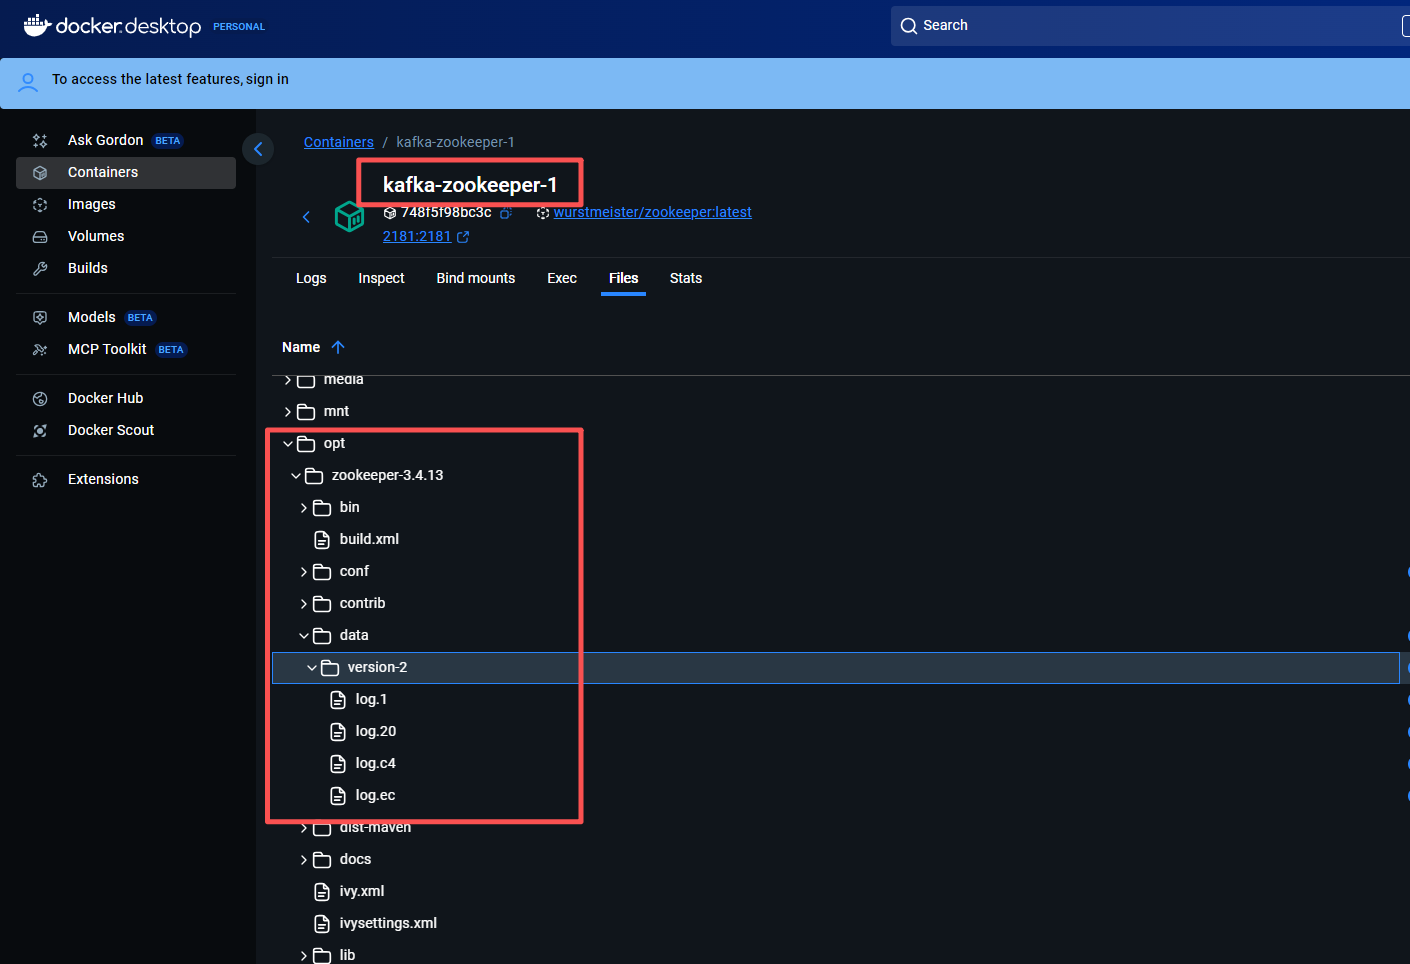The image size is (1410, 964).
Task: Click the ivysettings.xml file icon
Action: click(x=322, y=924)
